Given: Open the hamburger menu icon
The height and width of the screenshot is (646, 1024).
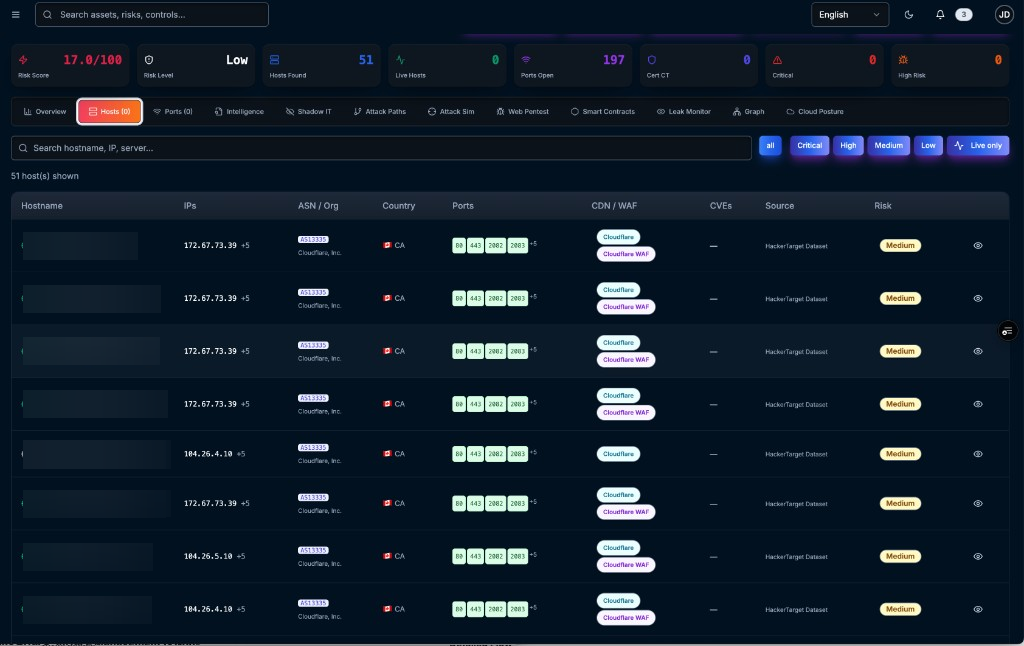Looking at the screenshot, I should [16, 14].
